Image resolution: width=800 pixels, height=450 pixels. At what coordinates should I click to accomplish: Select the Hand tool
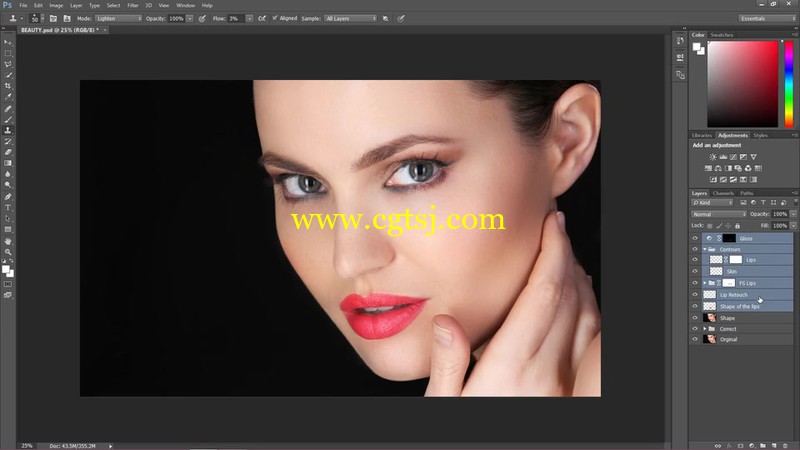click(x=8, y=241)
